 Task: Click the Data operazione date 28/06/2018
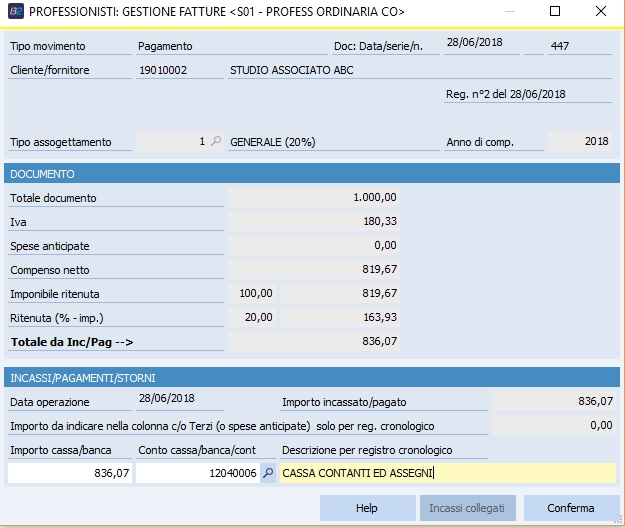pos(168,401)
